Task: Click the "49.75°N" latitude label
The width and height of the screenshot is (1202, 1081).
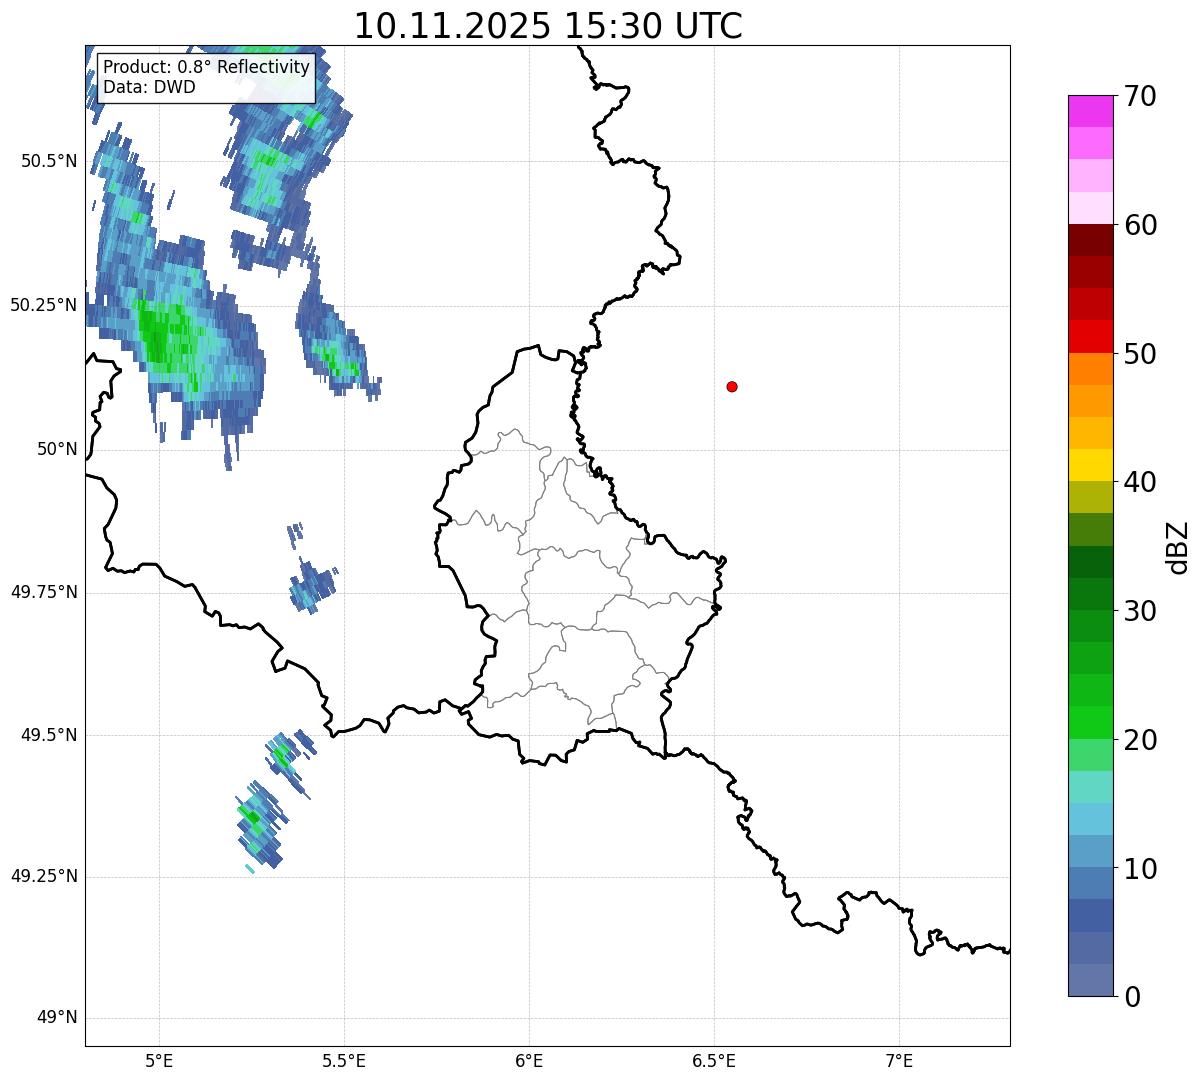Action: click(44, 592)
